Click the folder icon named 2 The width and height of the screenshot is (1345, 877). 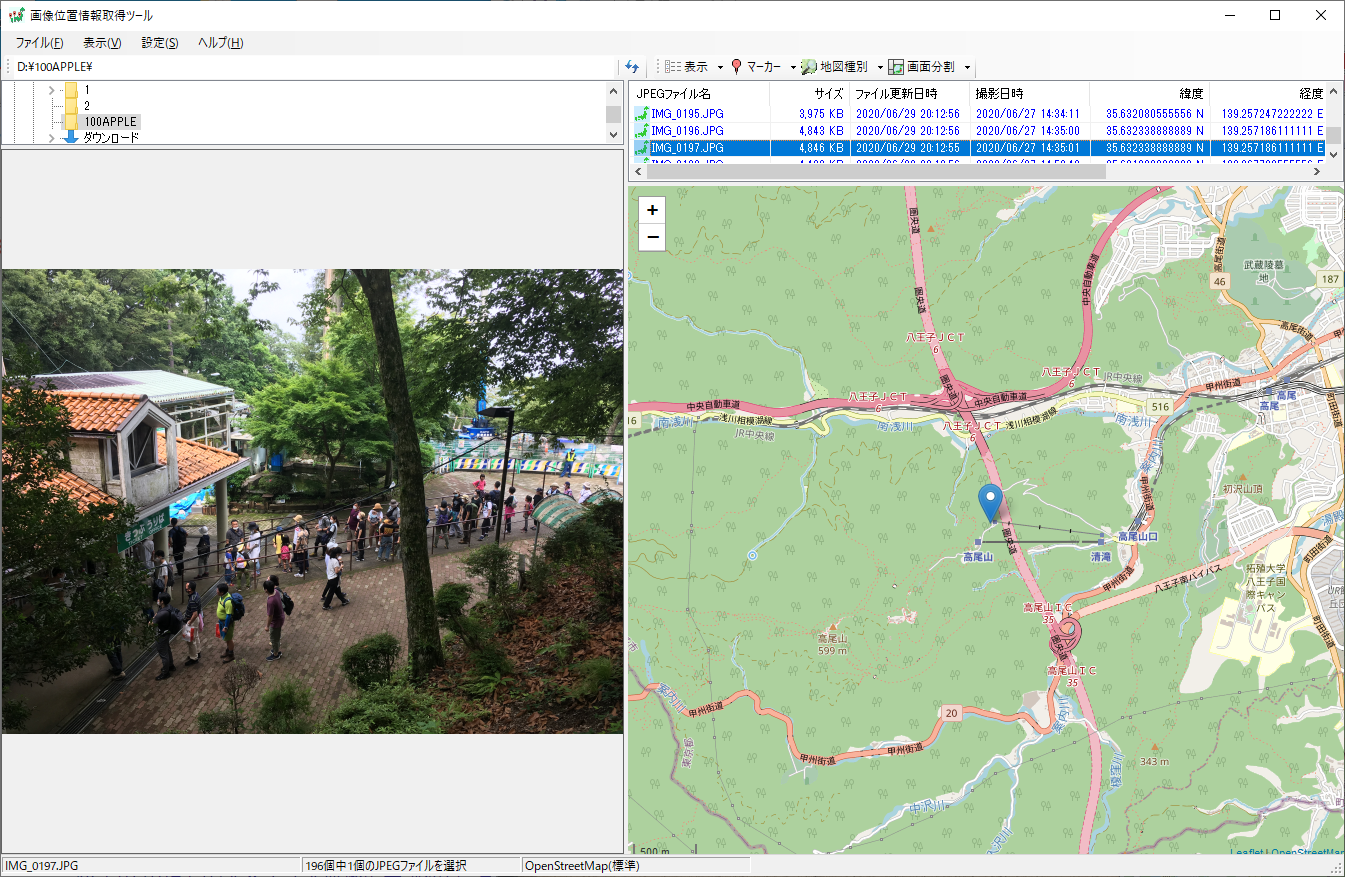(71, 105)
